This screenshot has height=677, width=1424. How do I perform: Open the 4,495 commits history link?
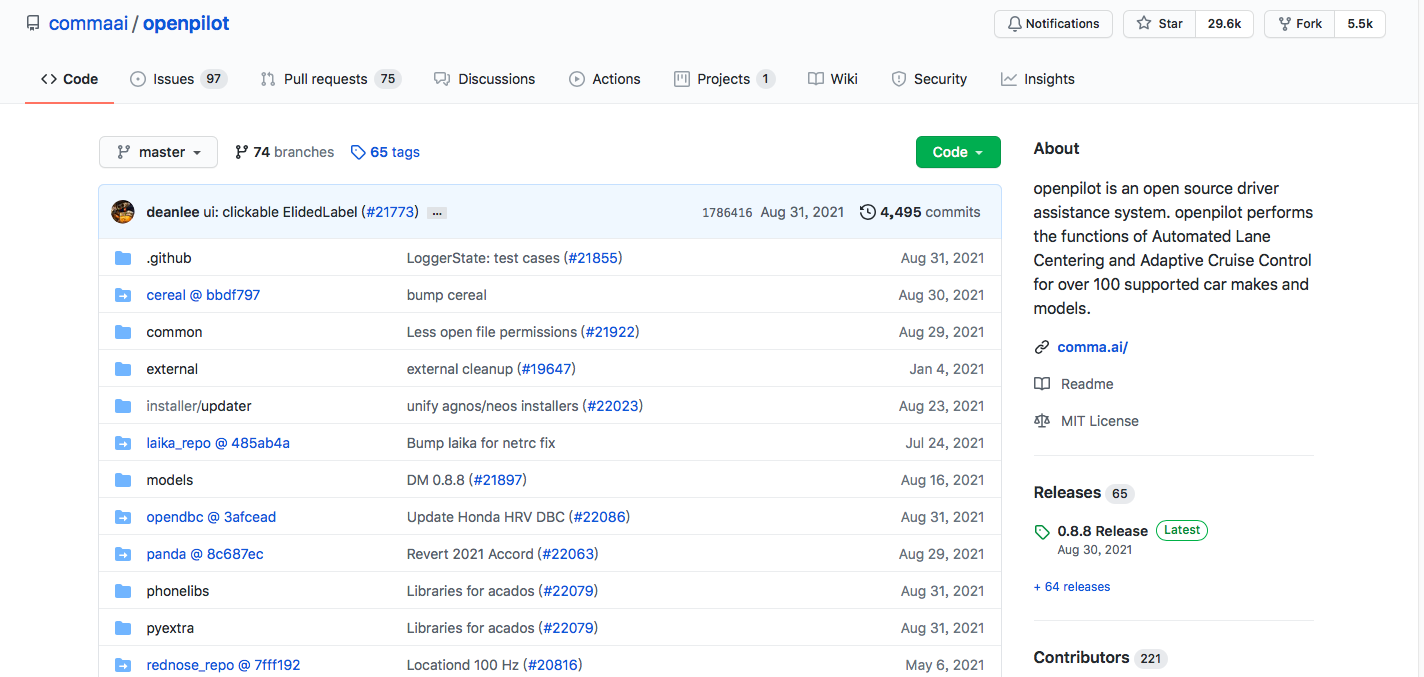point(920,212)
